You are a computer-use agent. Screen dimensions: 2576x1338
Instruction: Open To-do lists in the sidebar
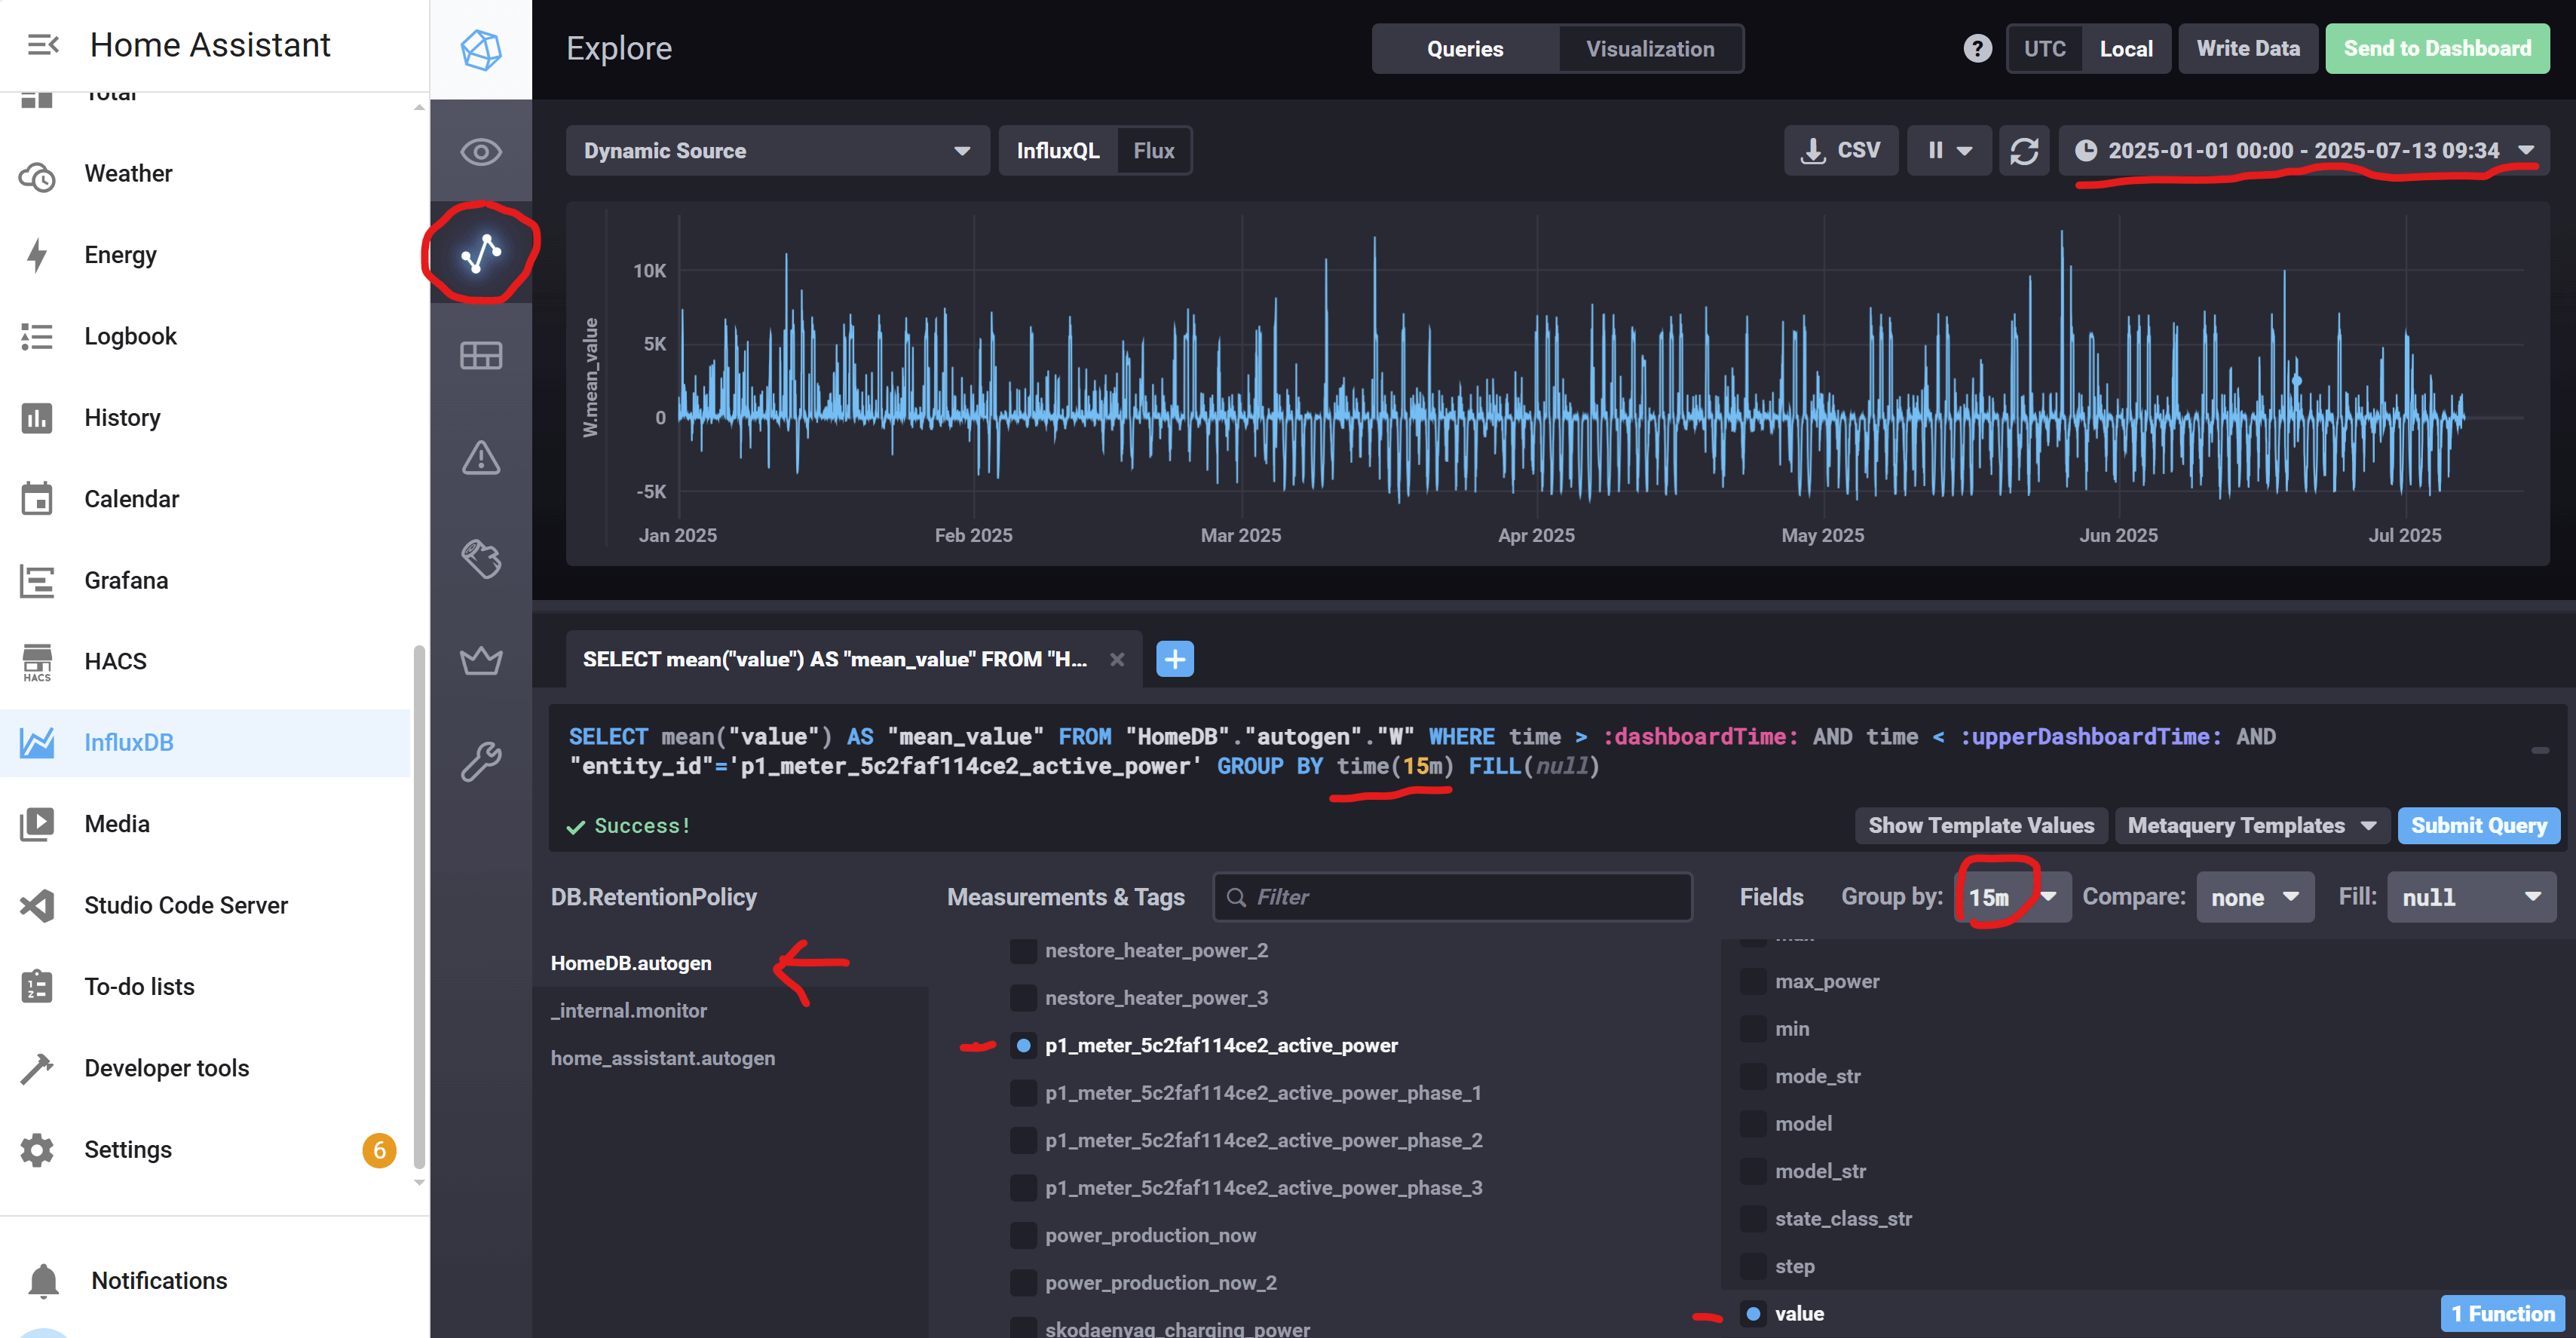click(x=205, y=987)
